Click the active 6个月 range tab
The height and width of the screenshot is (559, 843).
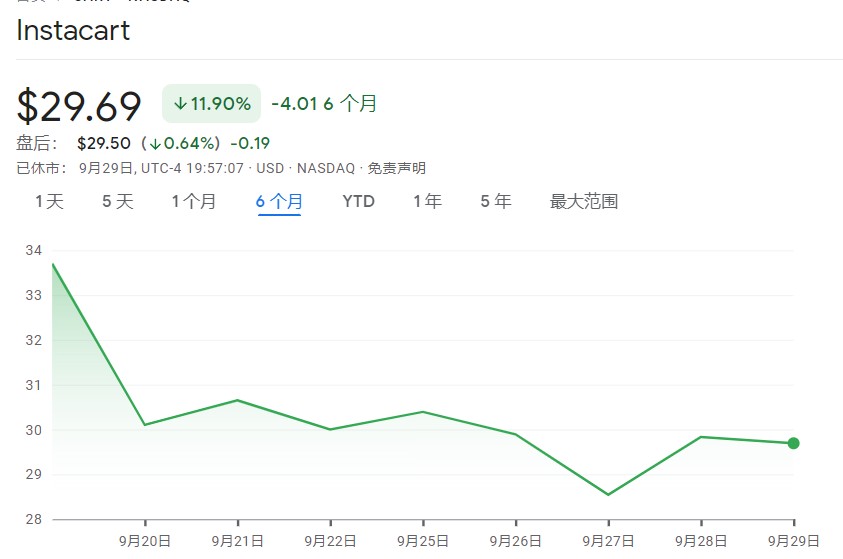pyautogui.click(x=279, y=202)
